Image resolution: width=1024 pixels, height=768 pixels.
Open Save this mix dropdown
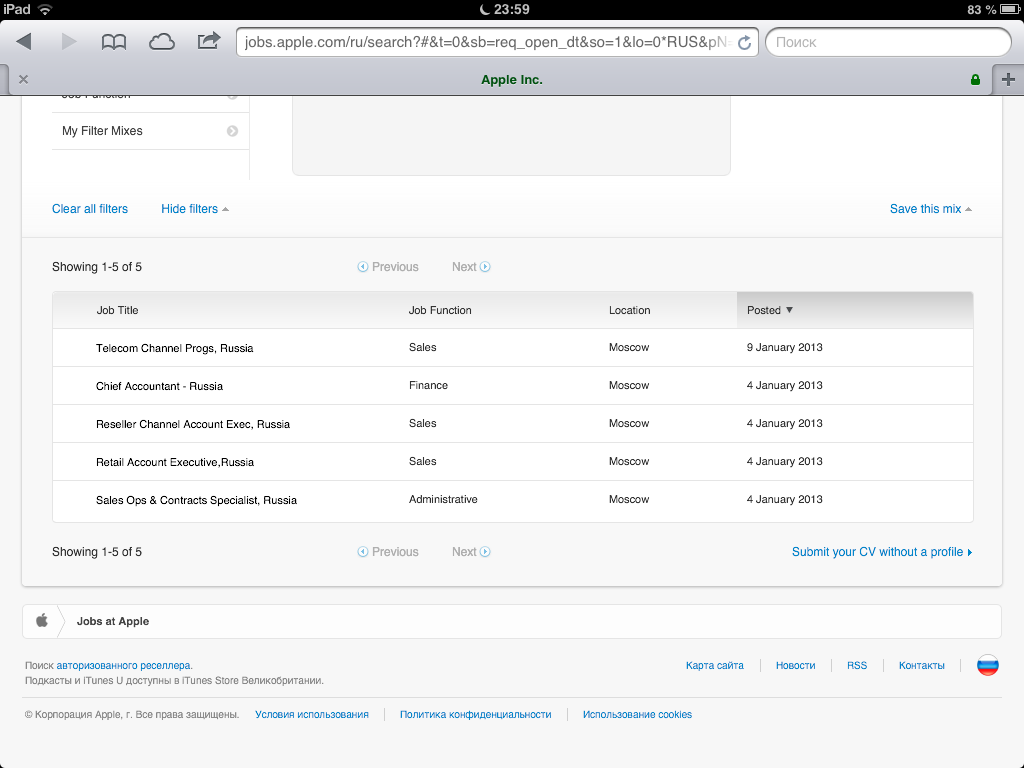tap(931, 209)
